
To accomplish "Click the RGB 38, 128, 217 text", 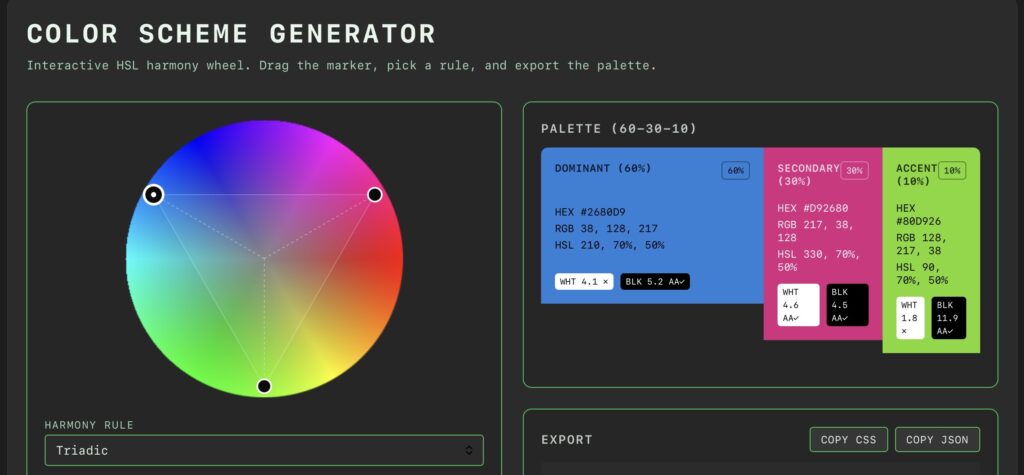I will pyautogui.click(x=606, y=229).
